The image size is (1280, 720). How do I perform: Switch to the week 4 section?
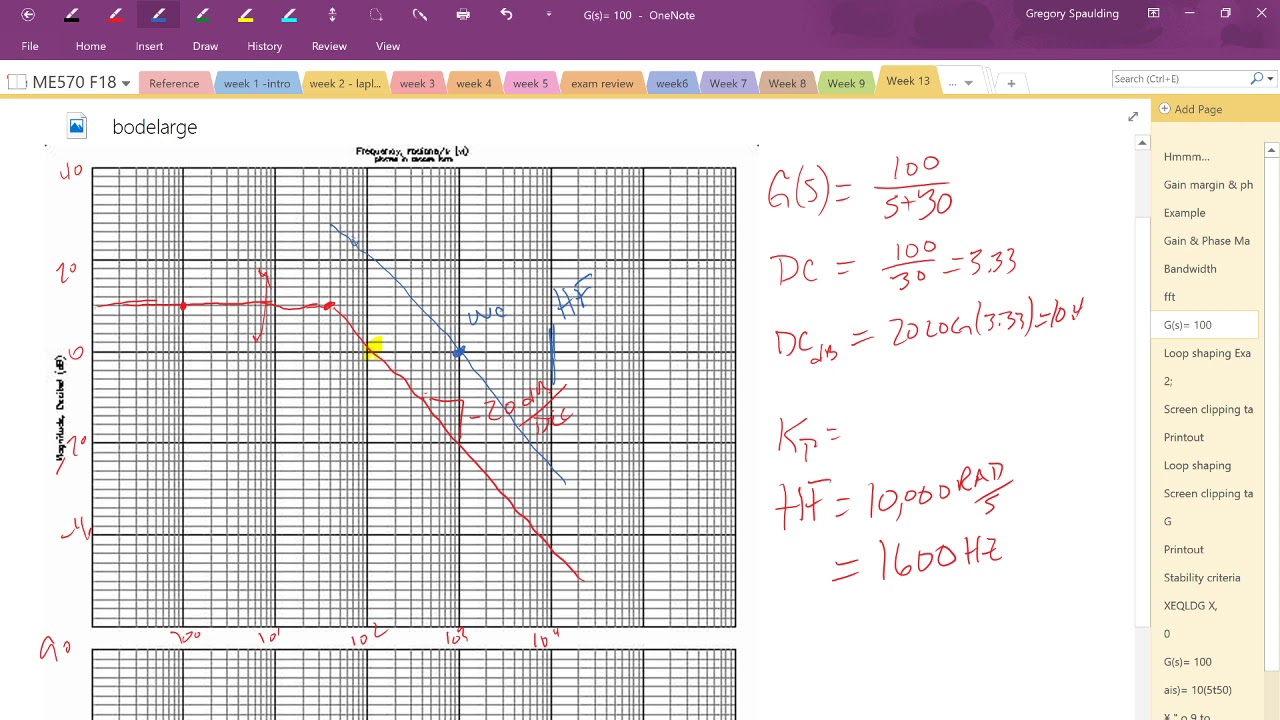tap(474, 84)
